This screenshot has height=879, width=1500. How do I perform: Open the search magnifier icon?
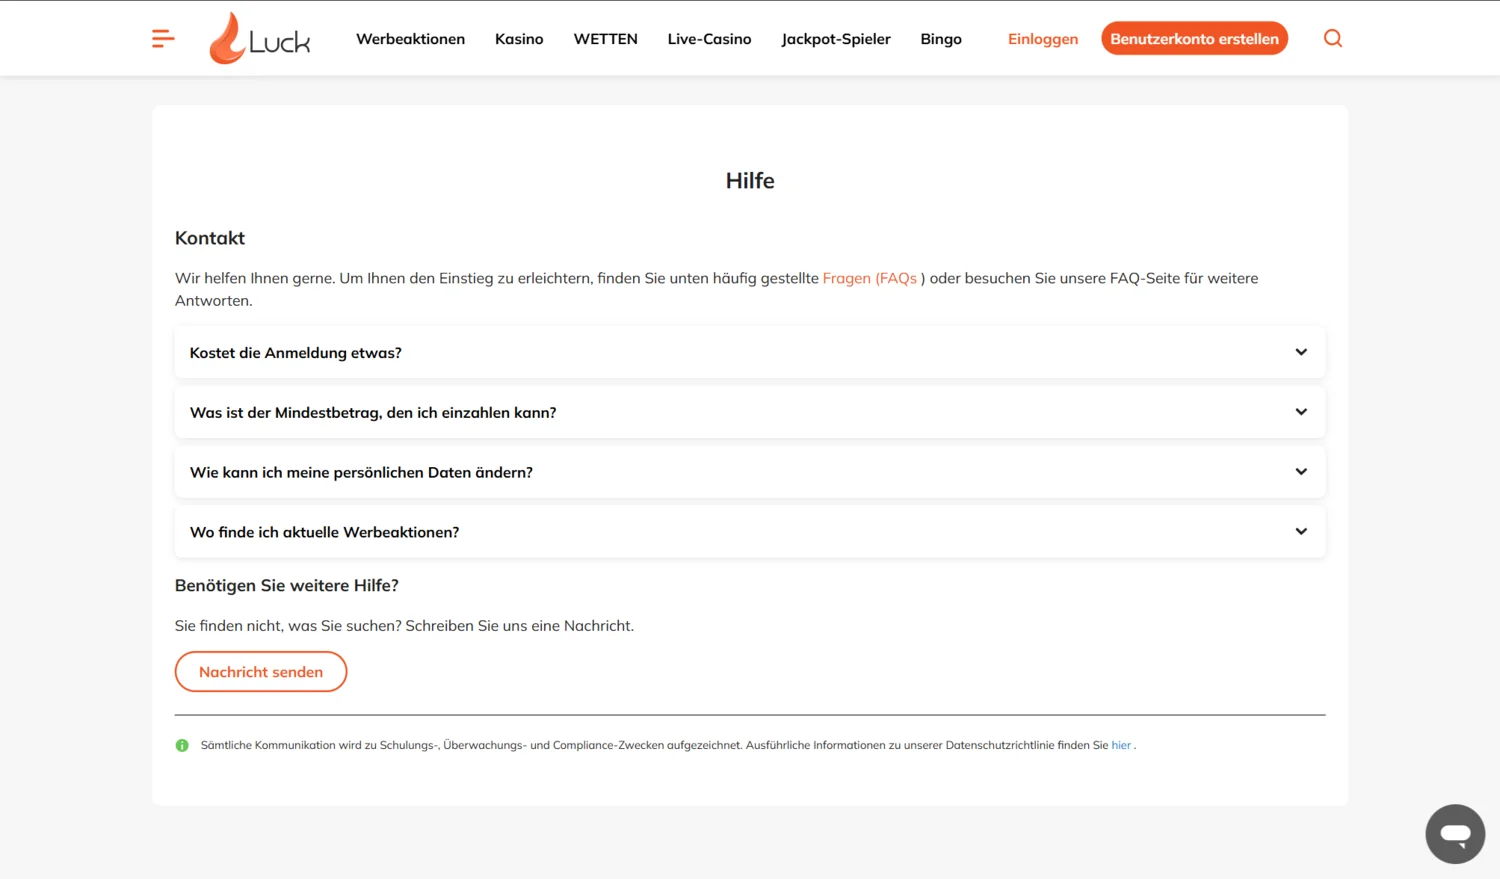[1332, 39]
